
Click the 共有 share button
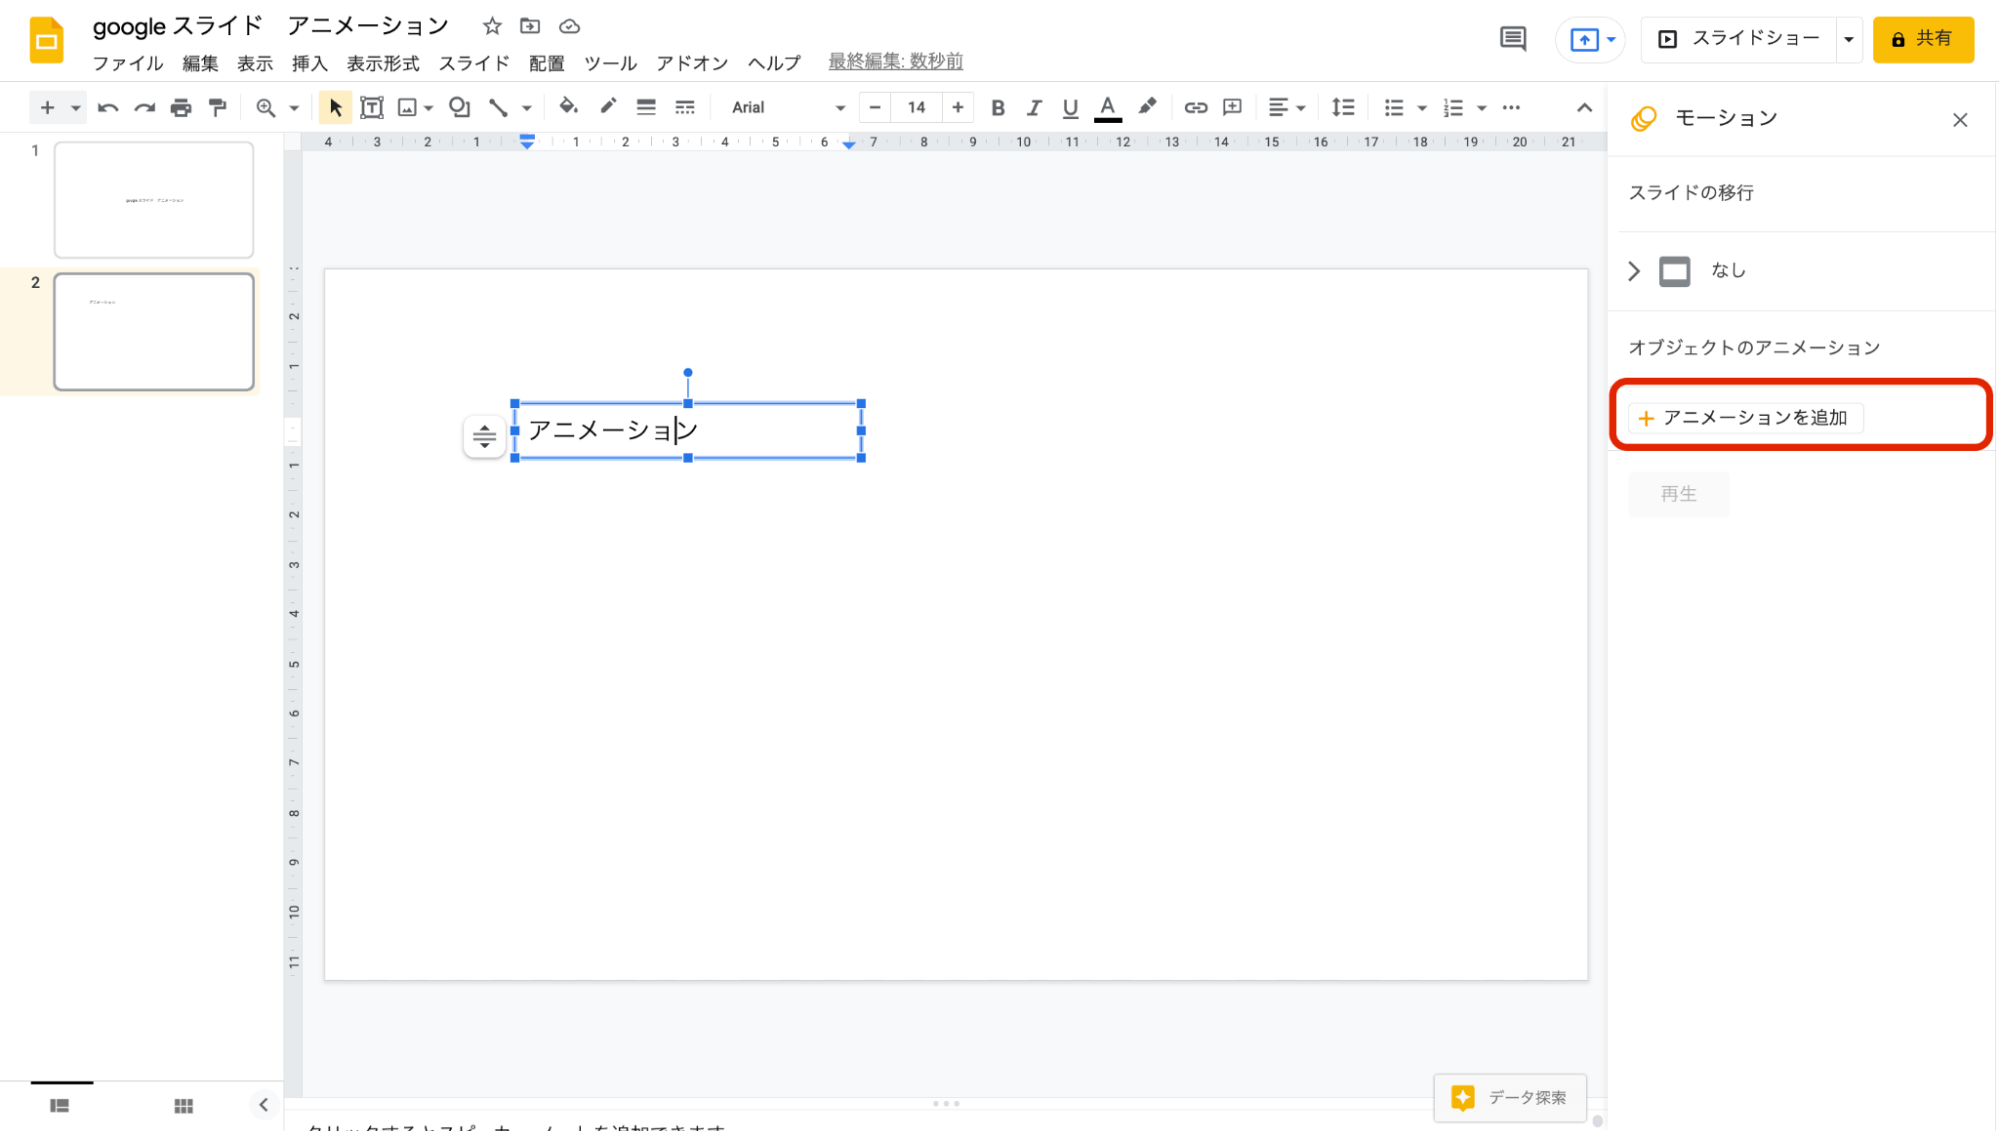pyautogui.click(x=1922, y=39)
